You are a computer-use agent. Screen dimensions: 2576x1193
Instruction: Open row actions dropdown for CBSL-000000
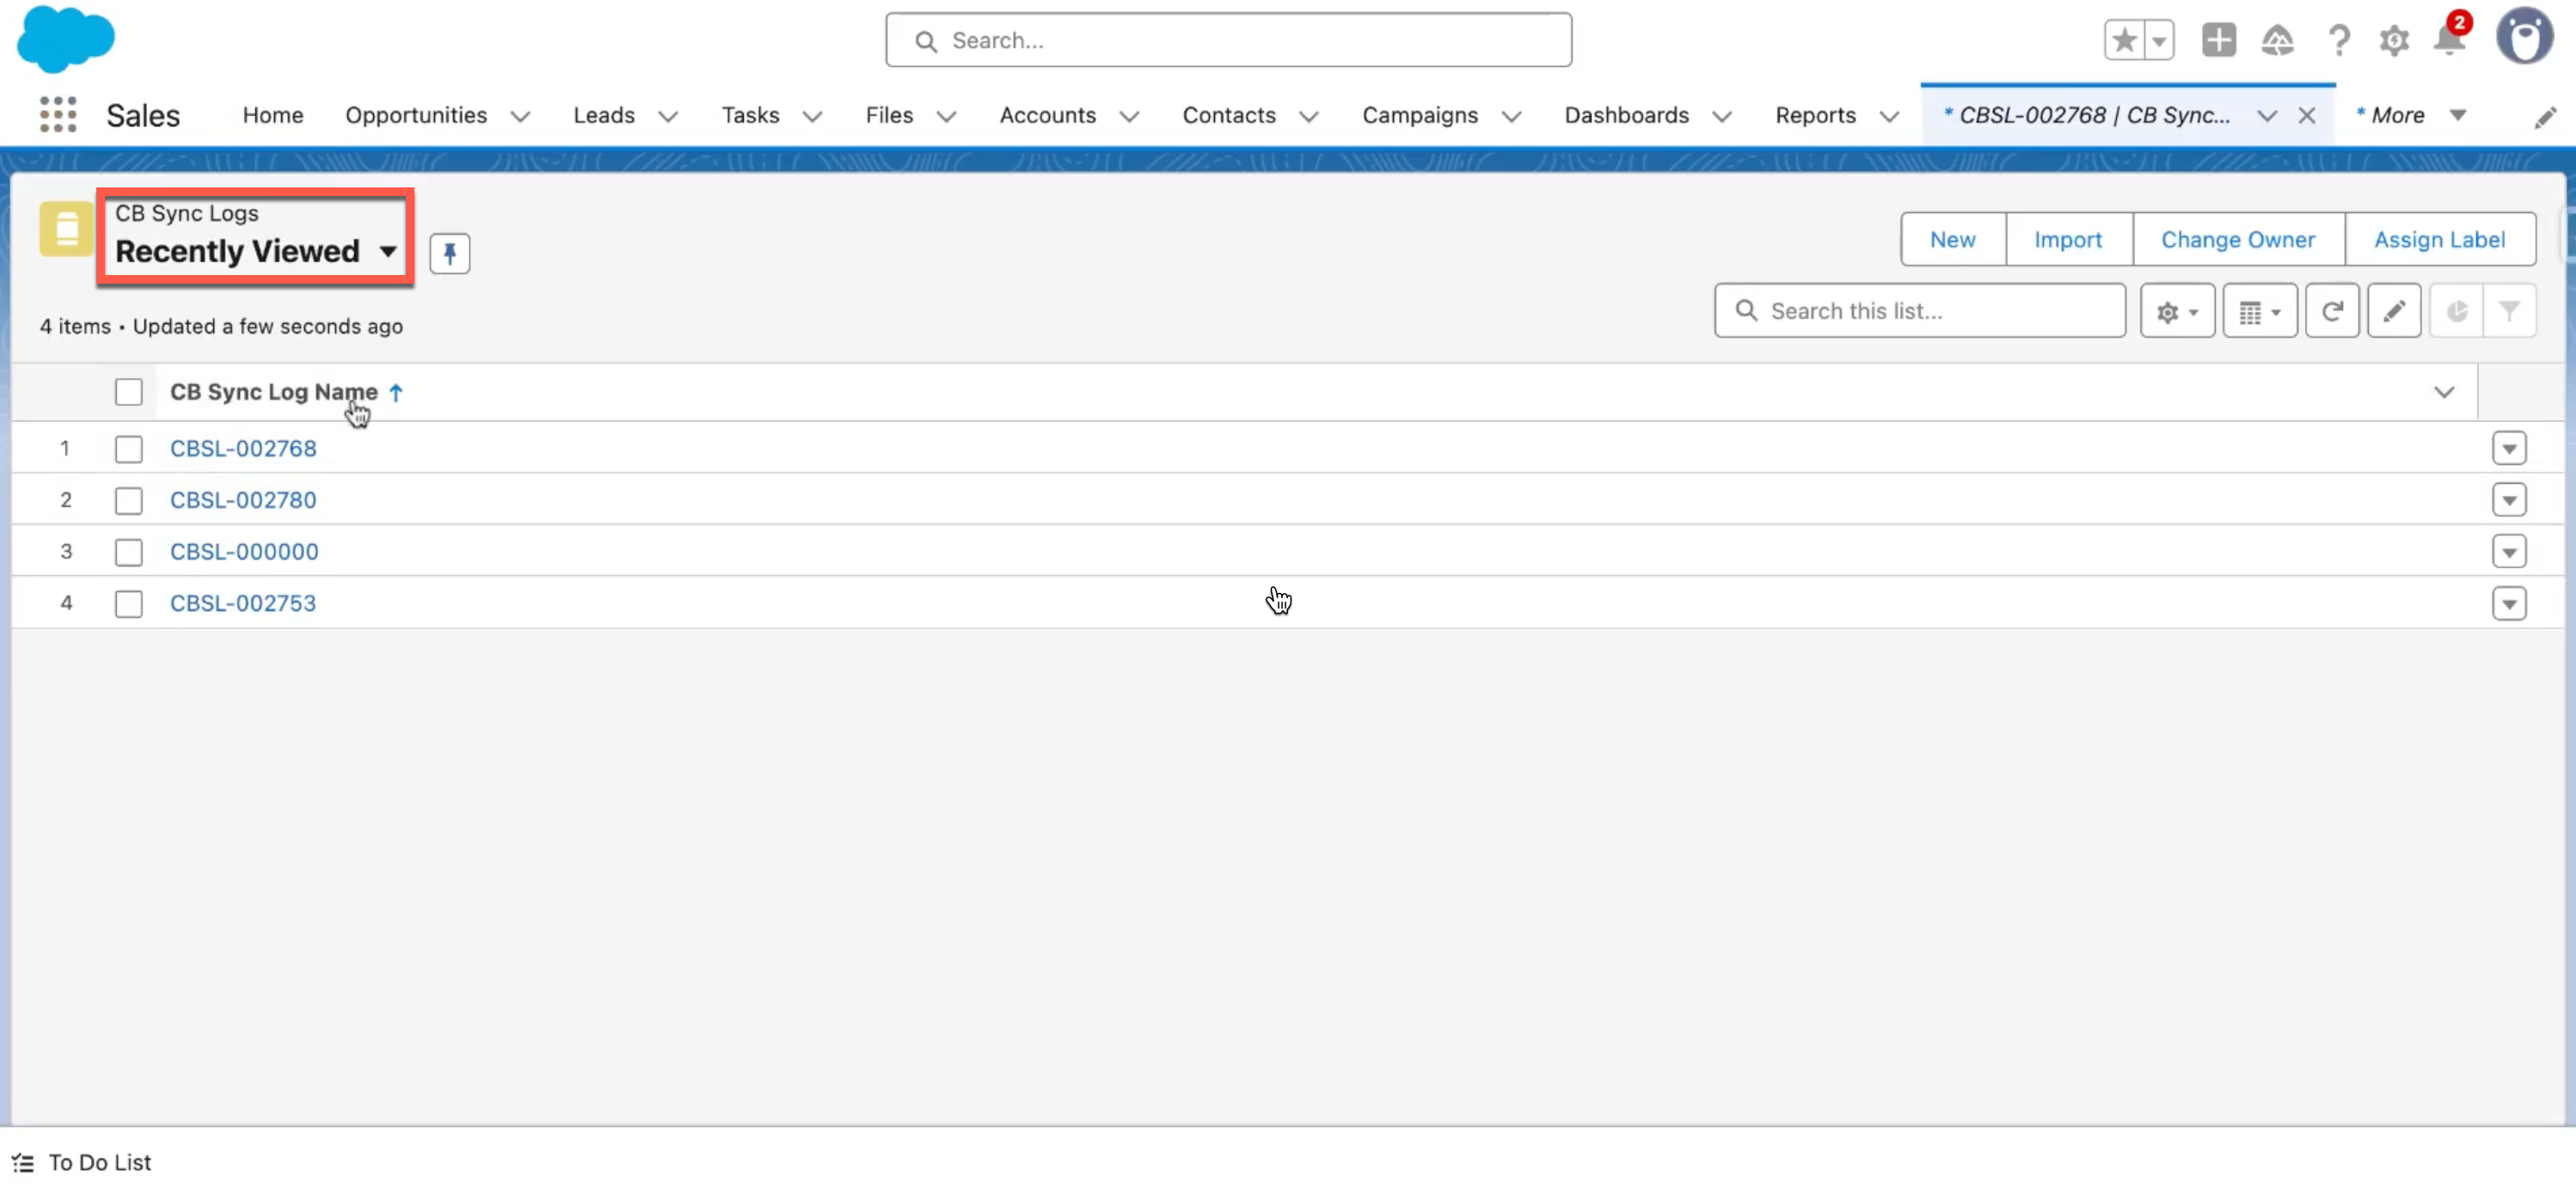point(2508,552)
